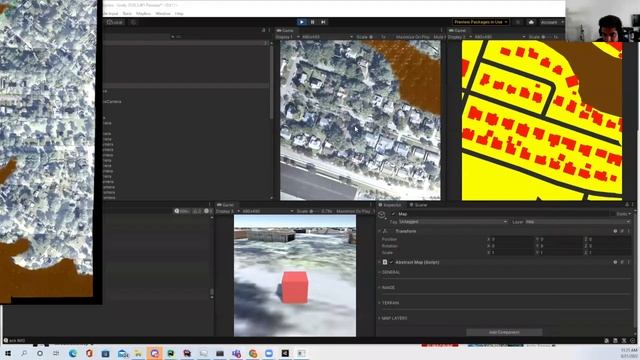Click the Position X field
The width and height of the screenshot is (640, 360).
click(512, 239)
